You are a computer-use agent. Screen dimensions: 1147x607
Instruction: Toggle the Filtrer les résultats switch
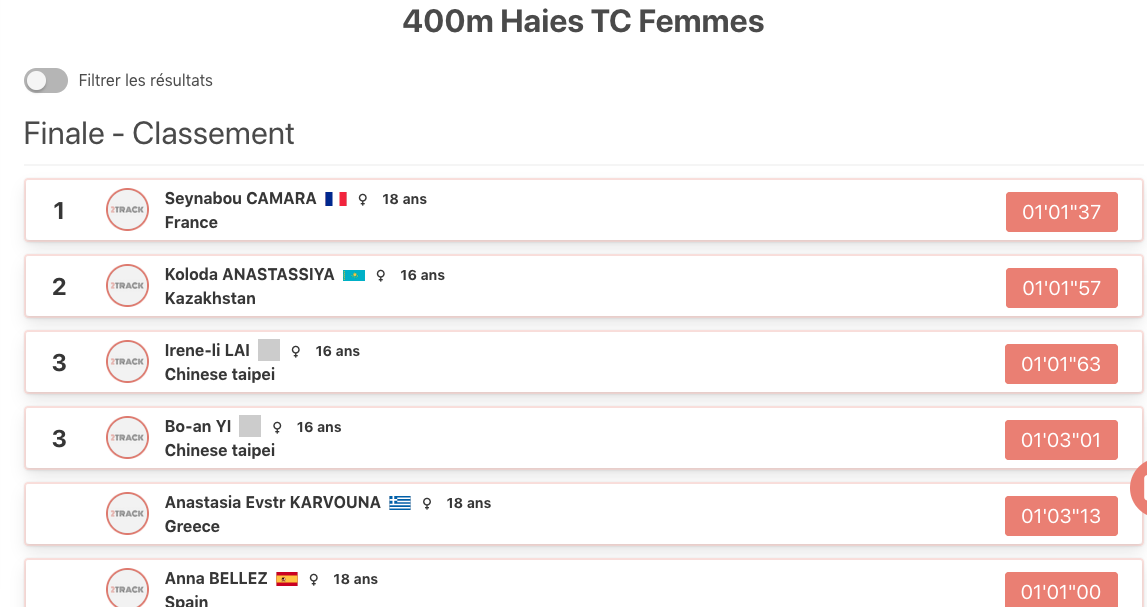pyautogui.click(x=46, y=80)
